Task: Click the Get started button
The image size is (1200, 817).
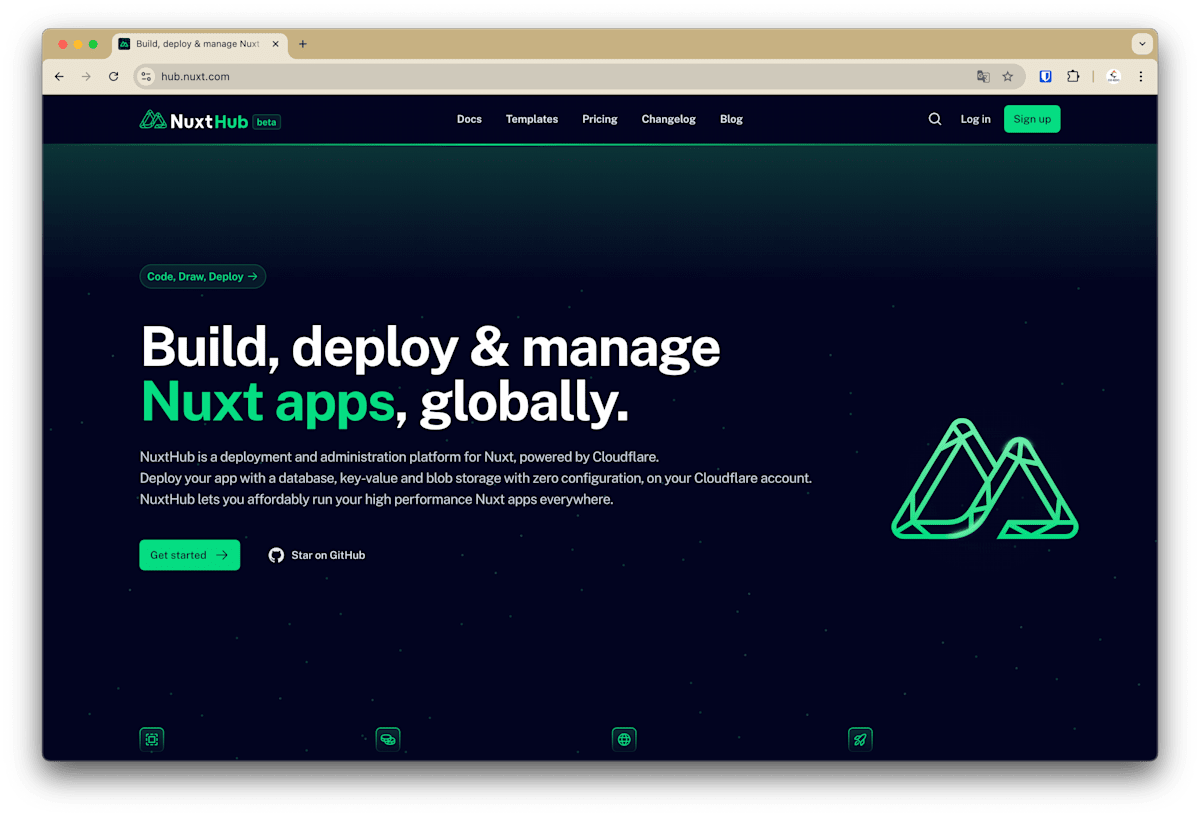Action: point(189,555)
